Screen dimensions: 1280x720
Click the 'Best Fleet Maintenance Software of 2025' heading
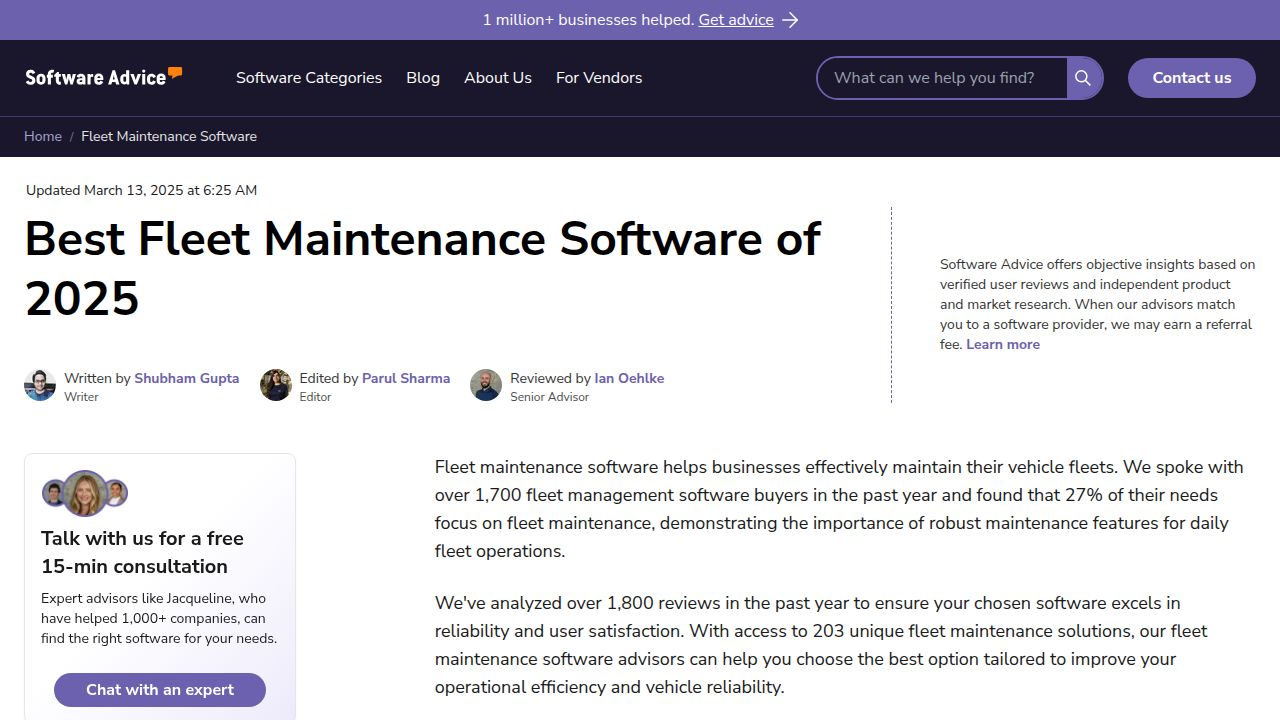(422, 268)
